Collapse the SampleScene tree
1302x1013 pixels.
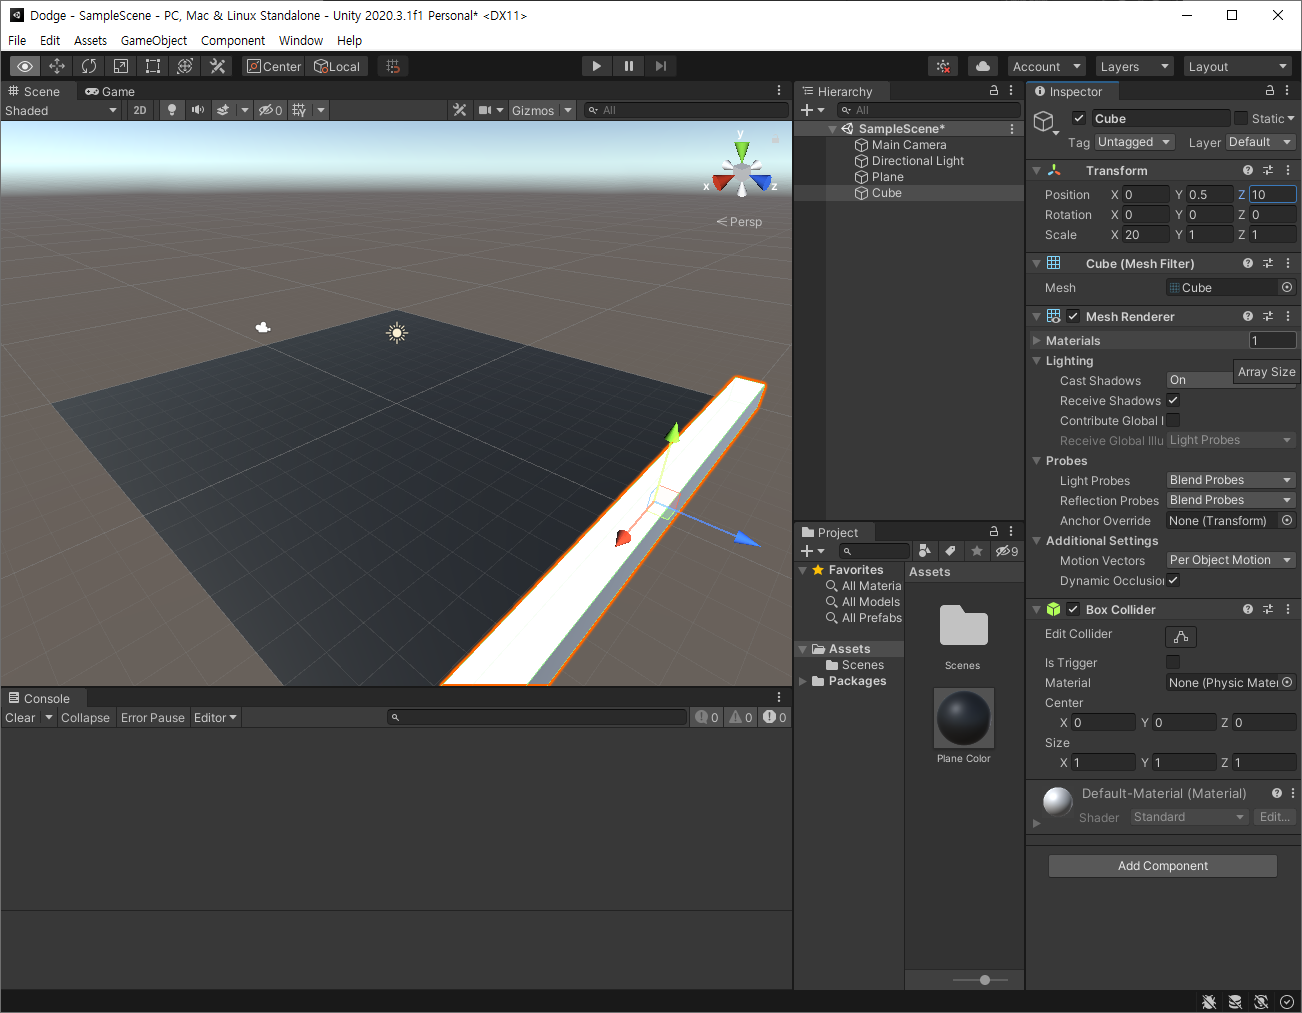pyautogui.click(x=833, y=129)
